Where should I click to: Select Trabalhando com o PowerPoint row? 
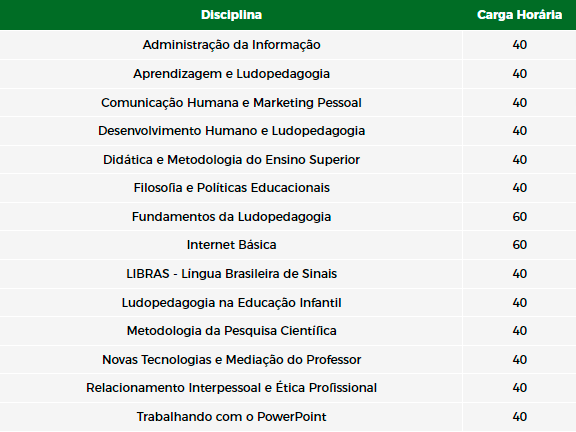[288, 417]
